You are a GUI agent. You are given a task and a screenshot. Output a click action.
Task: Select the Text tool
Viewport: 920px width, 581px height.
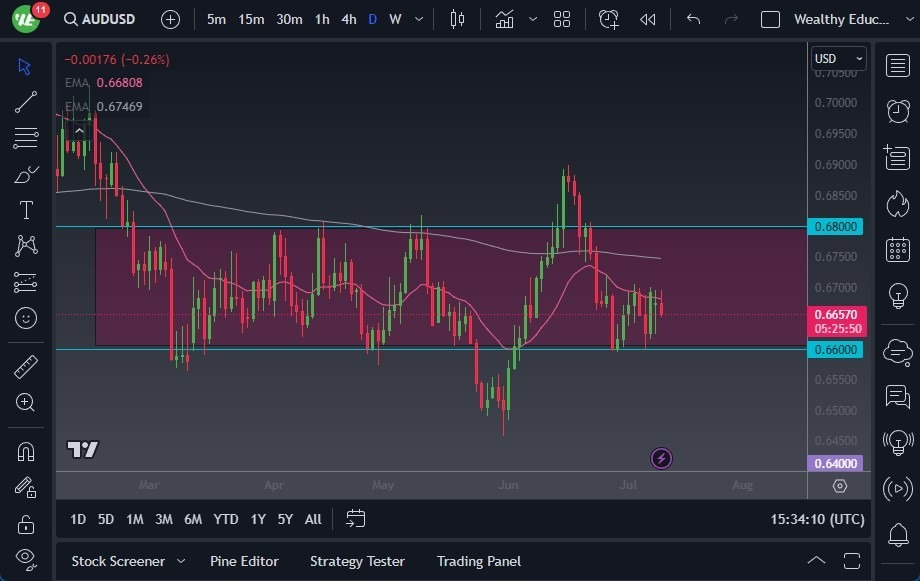pyautogui.click(x=26, y=209)
